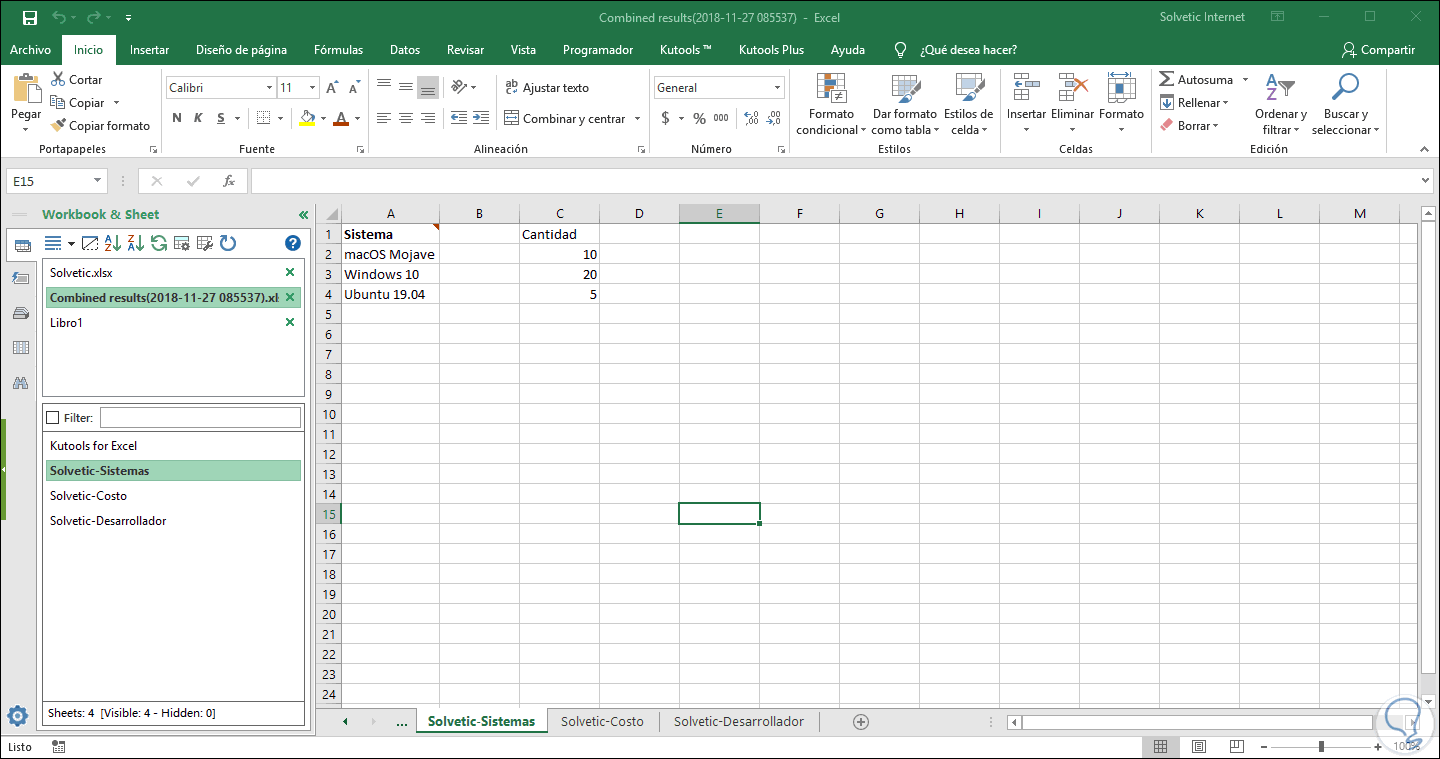Collapse the Workbook & Sheet pane

[303, 215]
